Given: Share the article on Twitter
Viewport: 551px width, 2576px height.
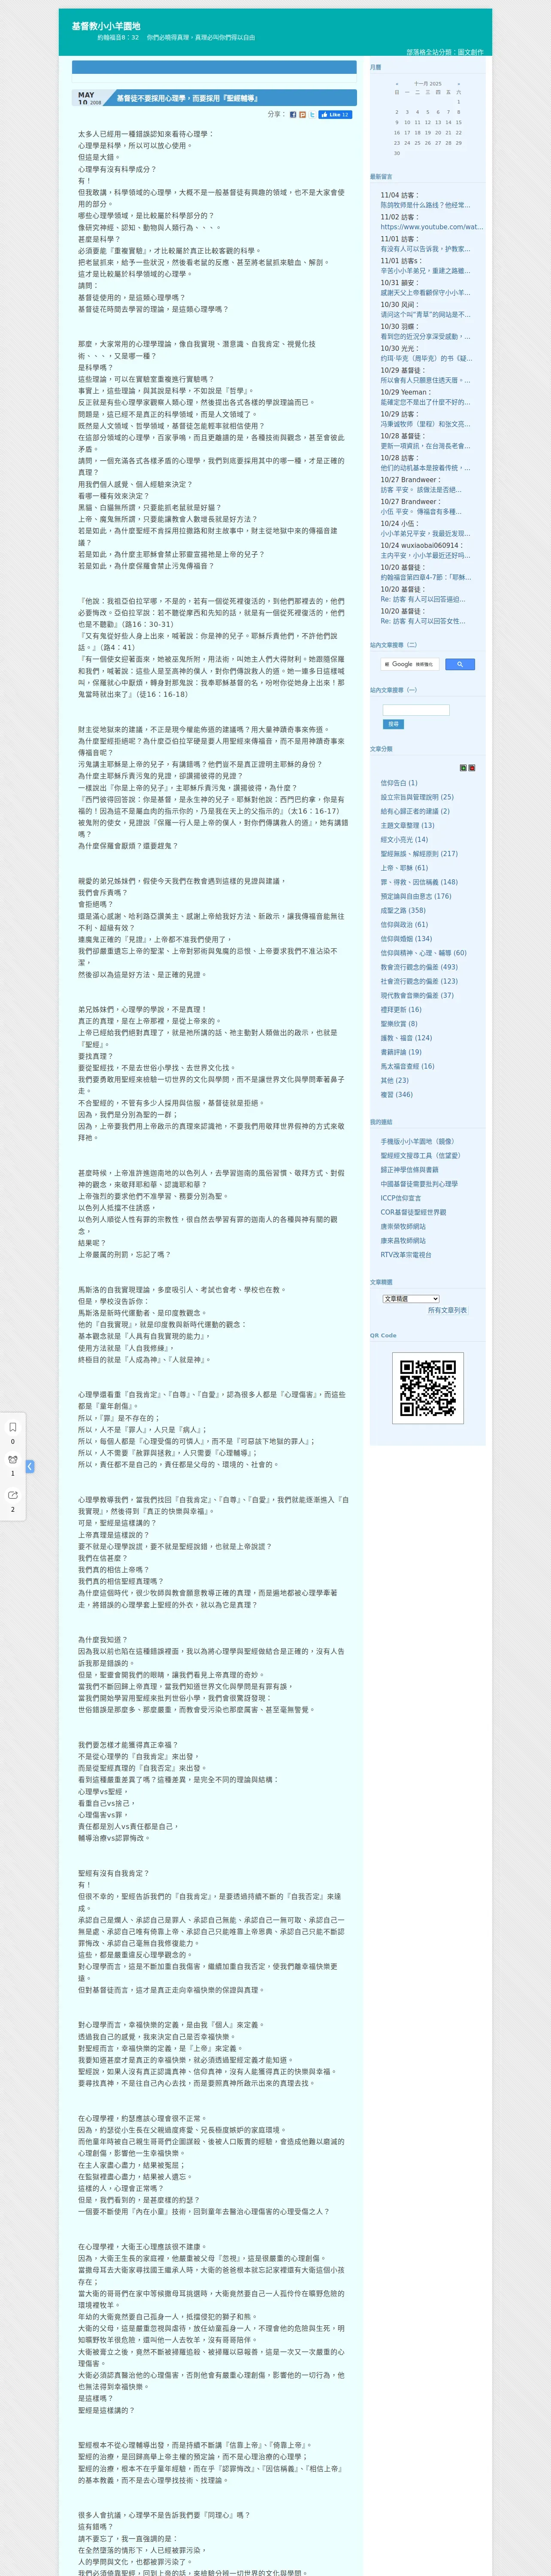Looking at the screenshot, I should coord(312,115).
